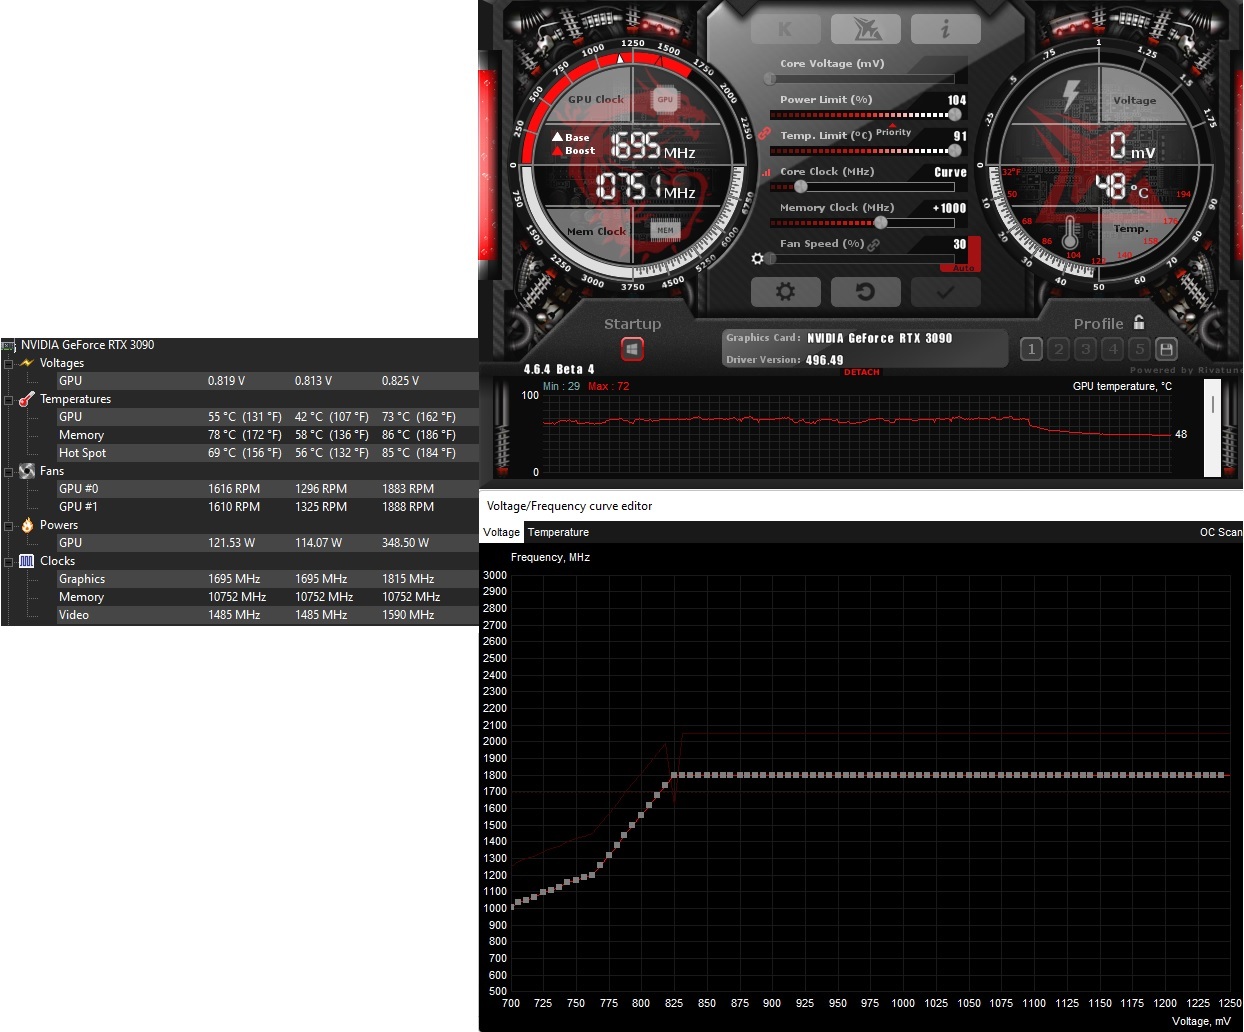
Task: Toggle the Startup Windows-logo button
Action: (x=632, y=349)
